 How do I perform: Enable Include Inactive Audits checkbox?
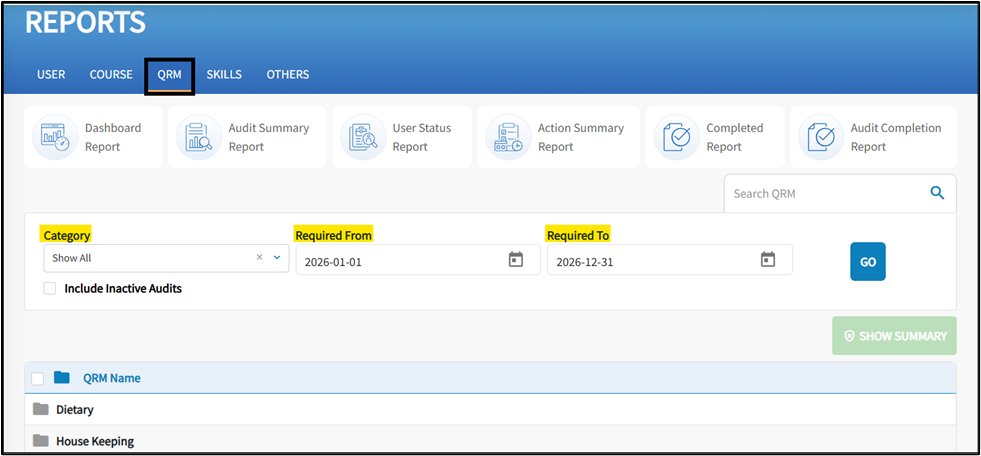pos(50,289)
